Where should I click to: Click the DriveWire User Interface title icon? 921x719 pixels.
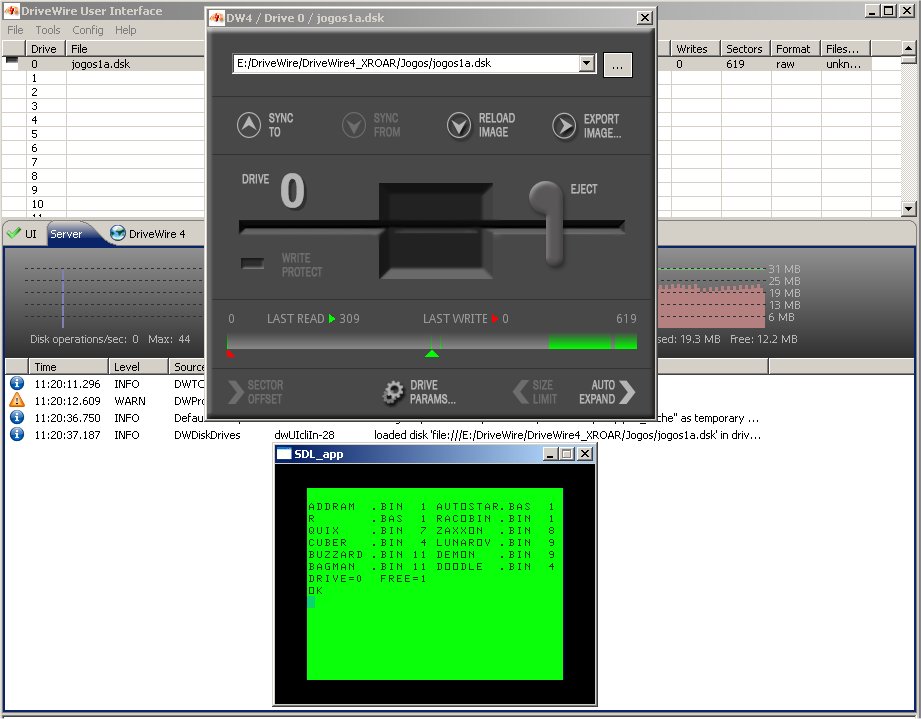click(11, 10)
